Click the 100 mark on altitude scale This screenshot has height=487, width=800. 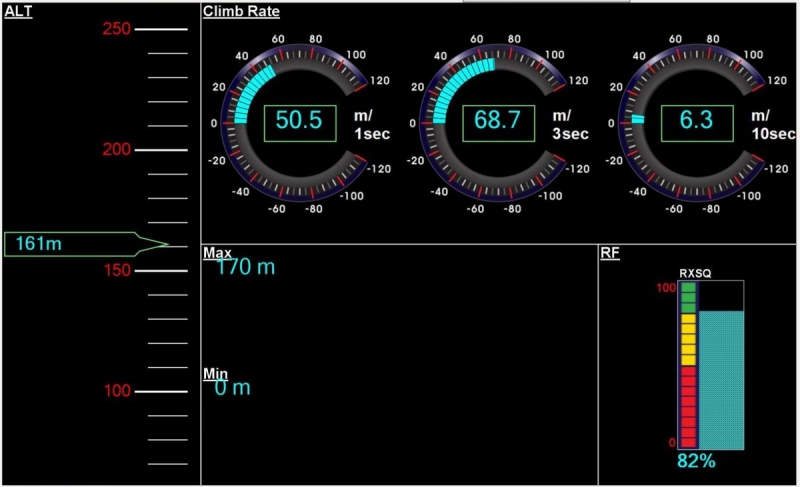click(116, 391)
